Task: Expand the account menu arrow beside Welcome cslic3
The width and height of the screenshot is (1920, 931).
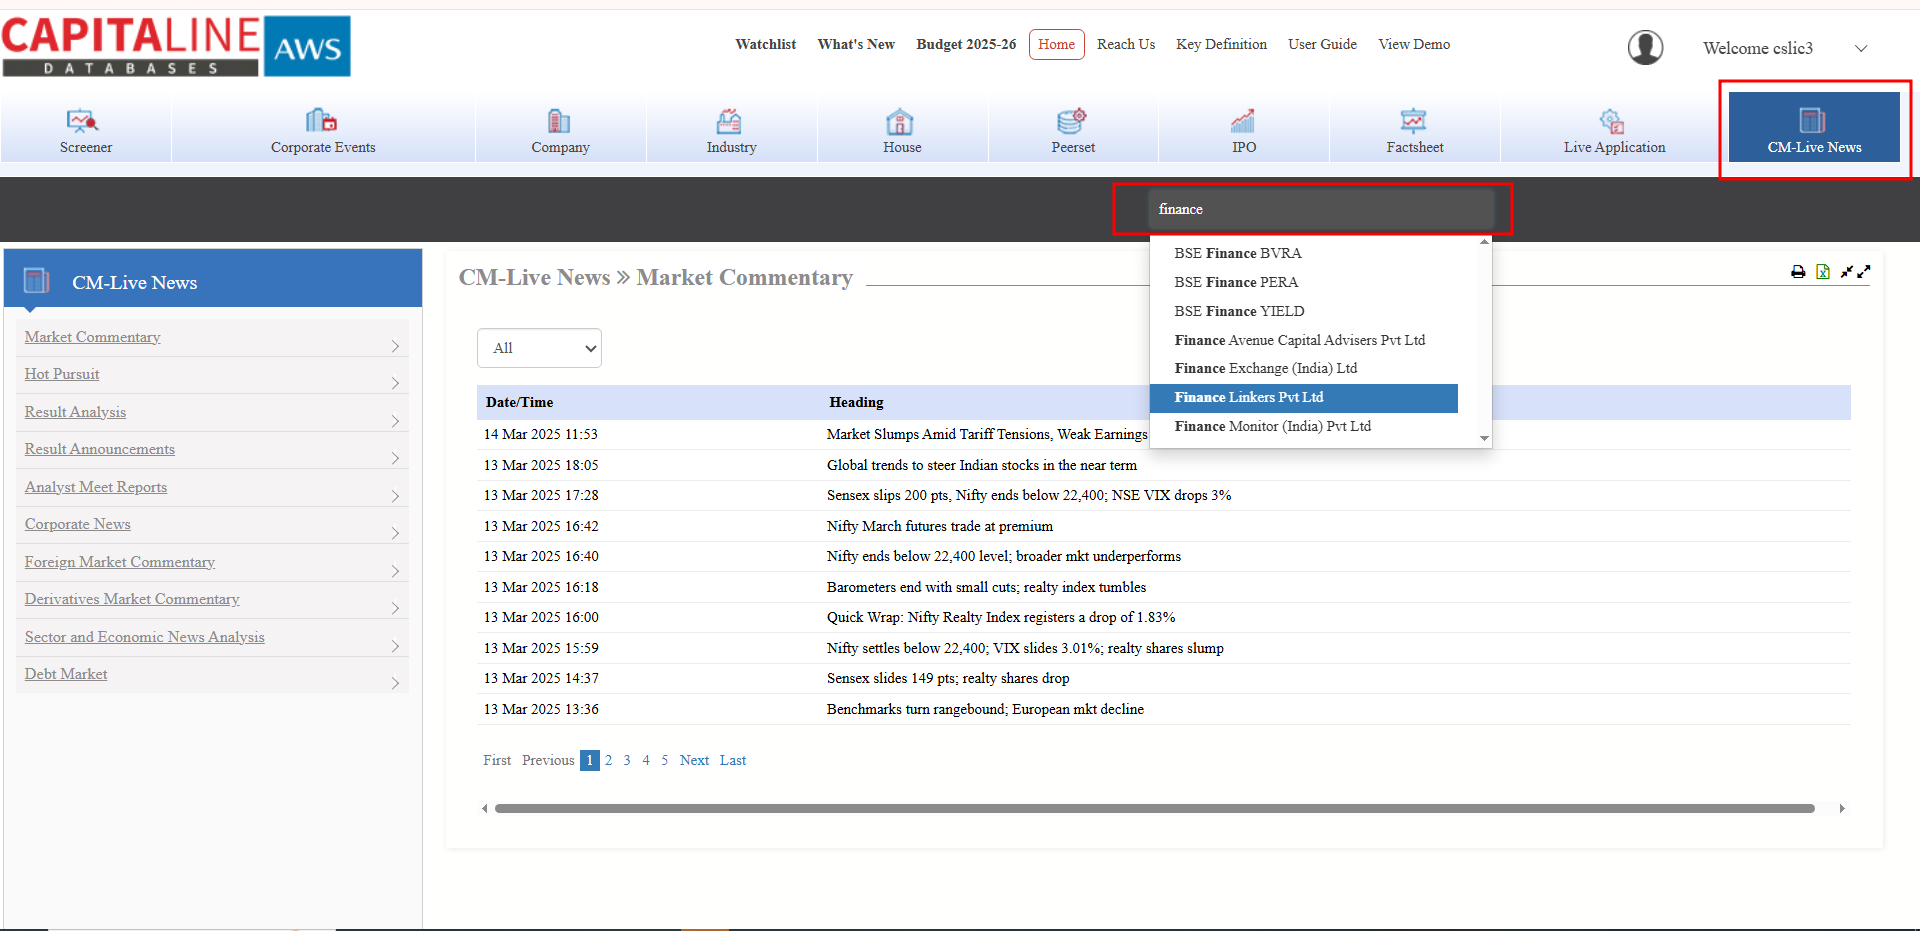Action: (1861, 48)
